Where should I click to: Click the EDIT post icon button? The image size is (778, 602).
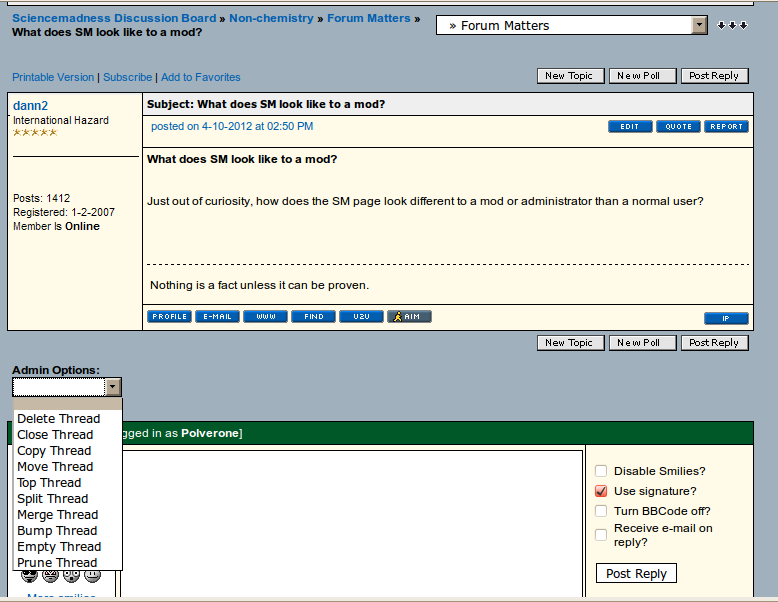click(x=630, y=127)
